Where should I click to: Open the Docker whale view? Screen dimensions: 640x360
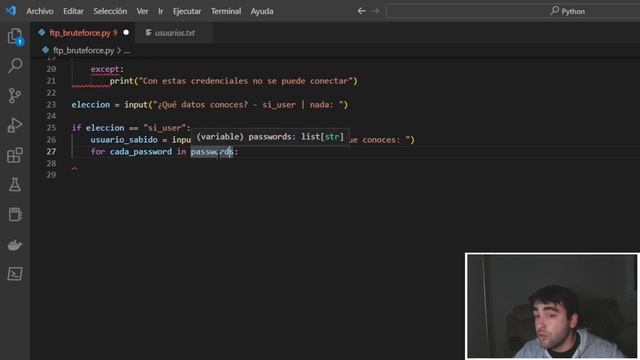point(15,245)
